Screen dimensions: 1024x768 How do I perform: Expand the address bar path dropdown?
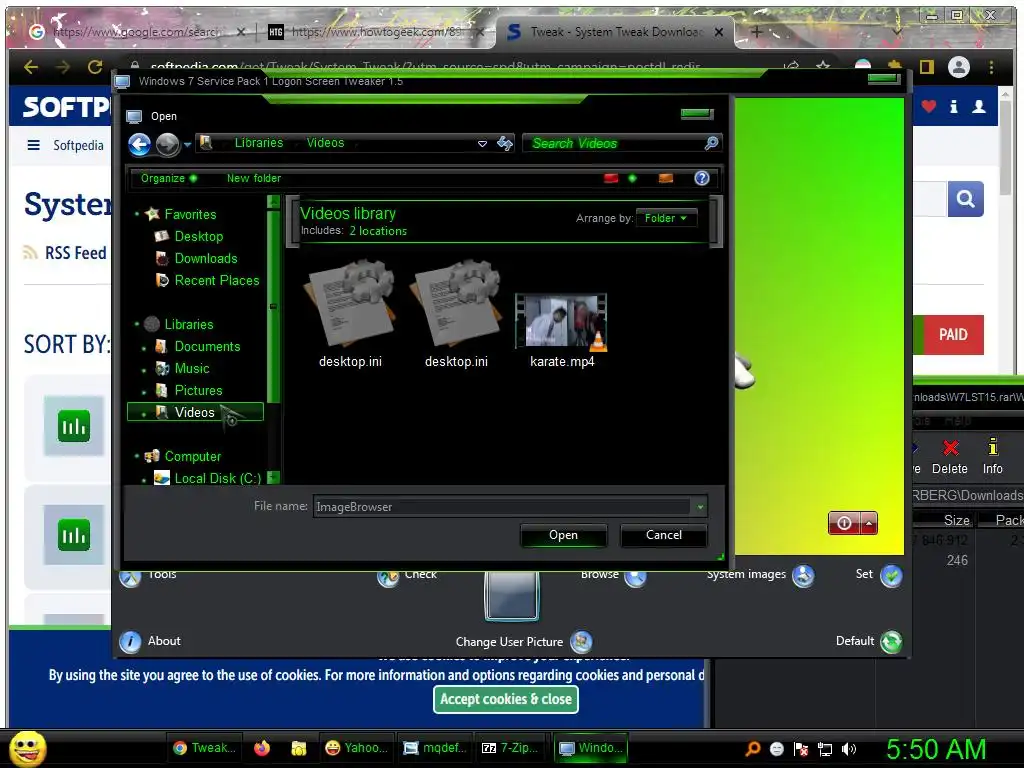coord(482,144)
